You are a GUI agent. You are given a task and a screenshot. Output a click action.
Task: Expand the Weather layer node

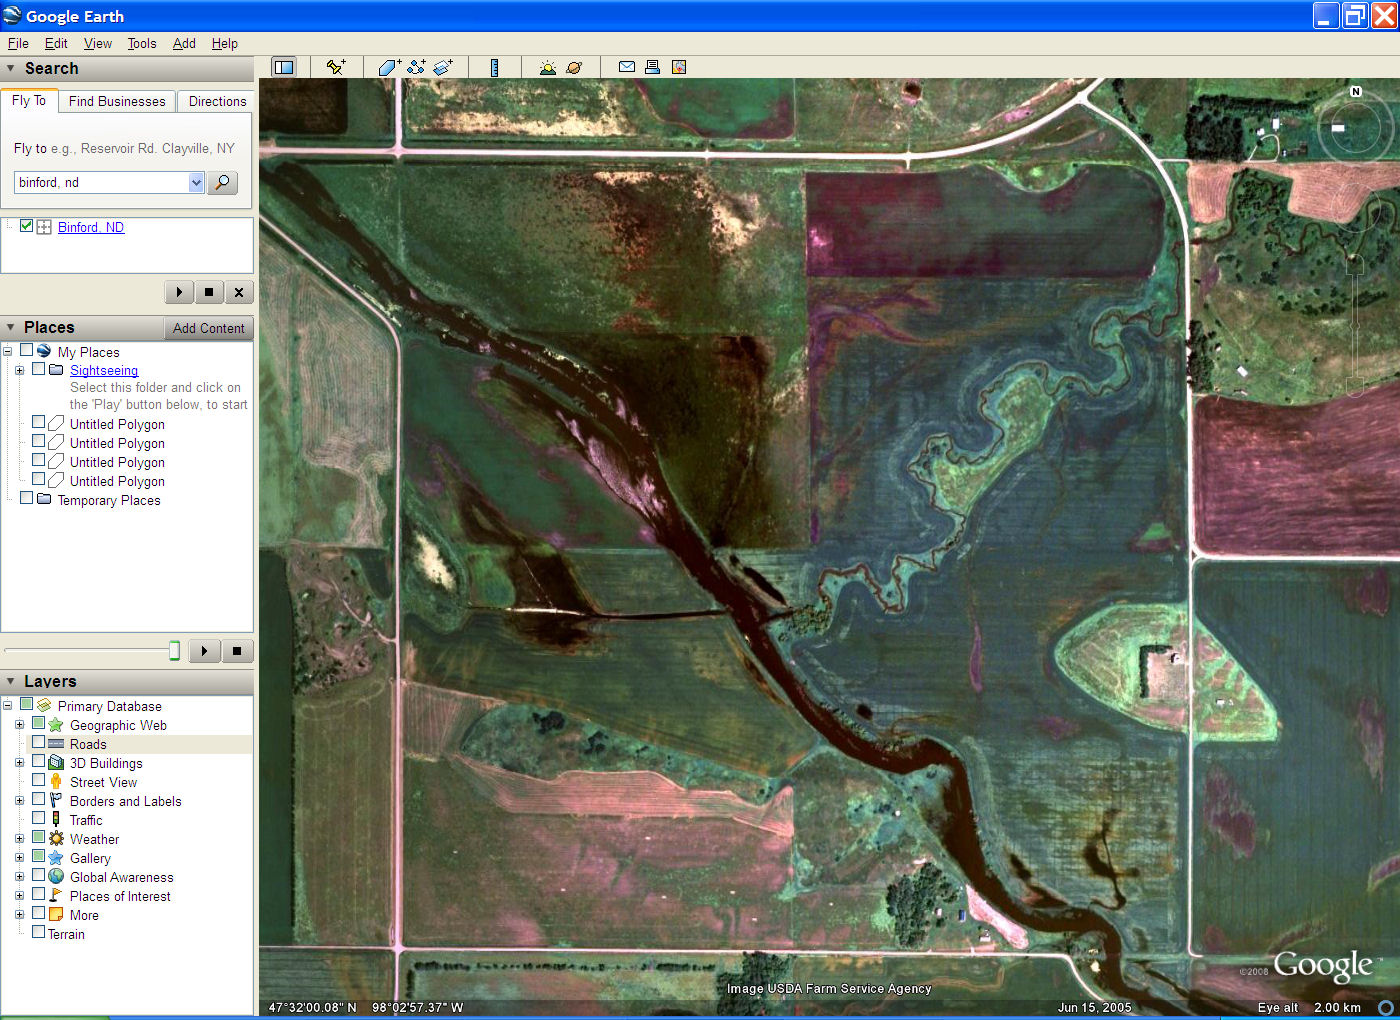19,839
